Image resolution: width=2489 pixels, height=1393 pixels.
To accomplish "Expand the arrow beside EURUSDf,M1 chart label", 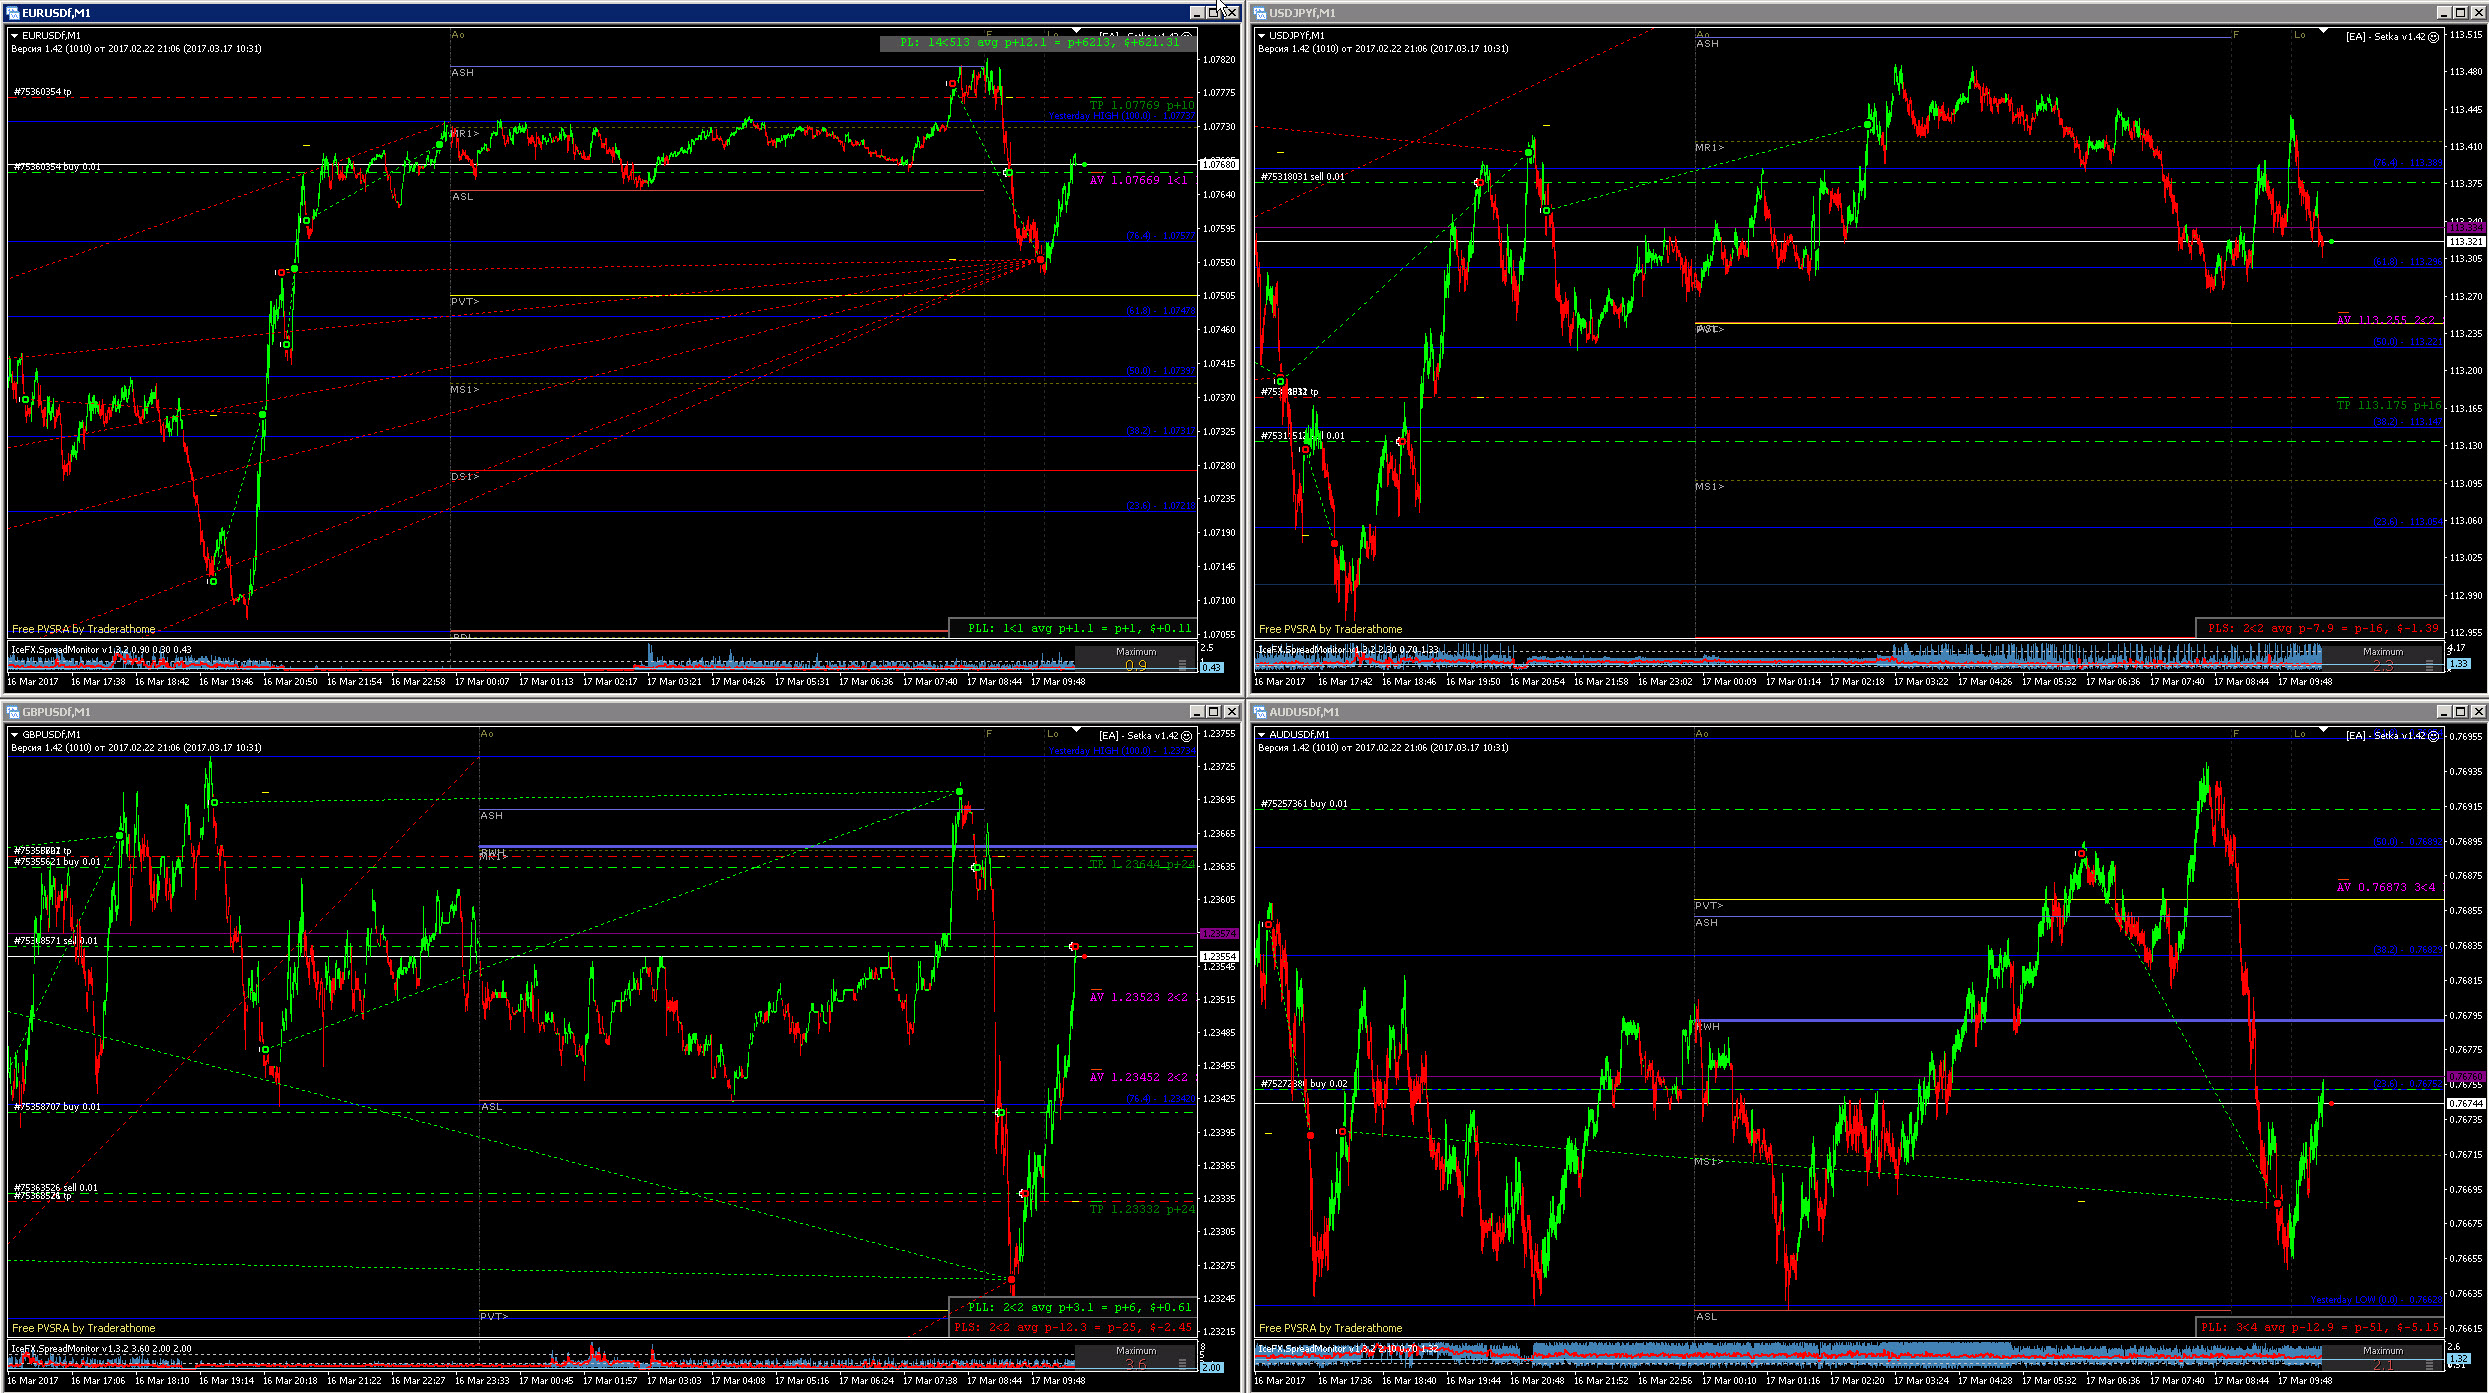I will [x=15, y=36].
